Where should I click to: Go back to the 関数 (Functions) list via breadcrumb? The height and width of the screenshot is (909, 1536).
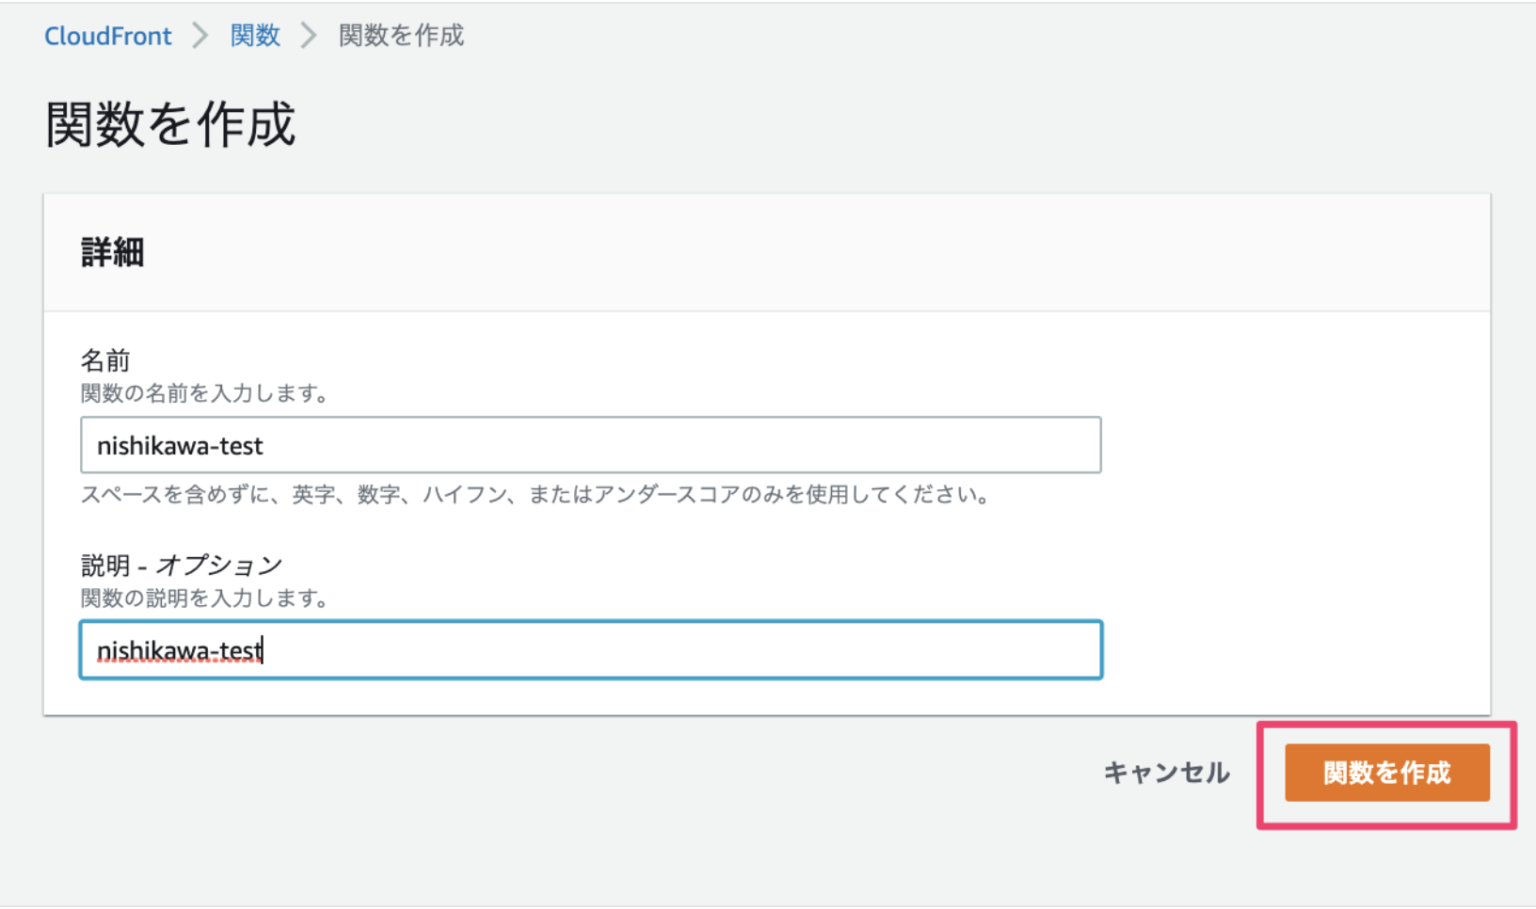tap(255, 35)
